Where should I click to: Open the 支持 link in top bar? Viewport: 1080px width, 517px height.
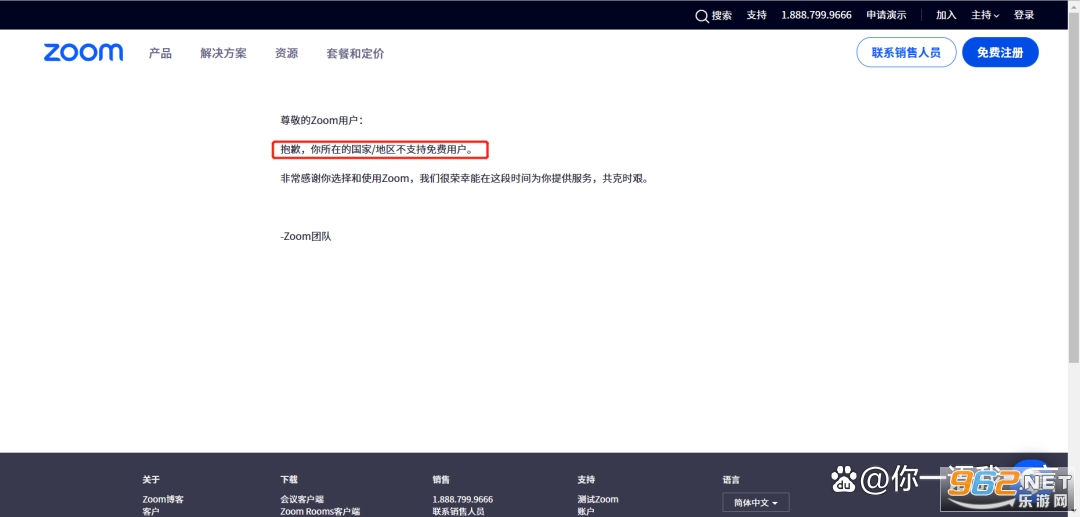coord(756,15)
